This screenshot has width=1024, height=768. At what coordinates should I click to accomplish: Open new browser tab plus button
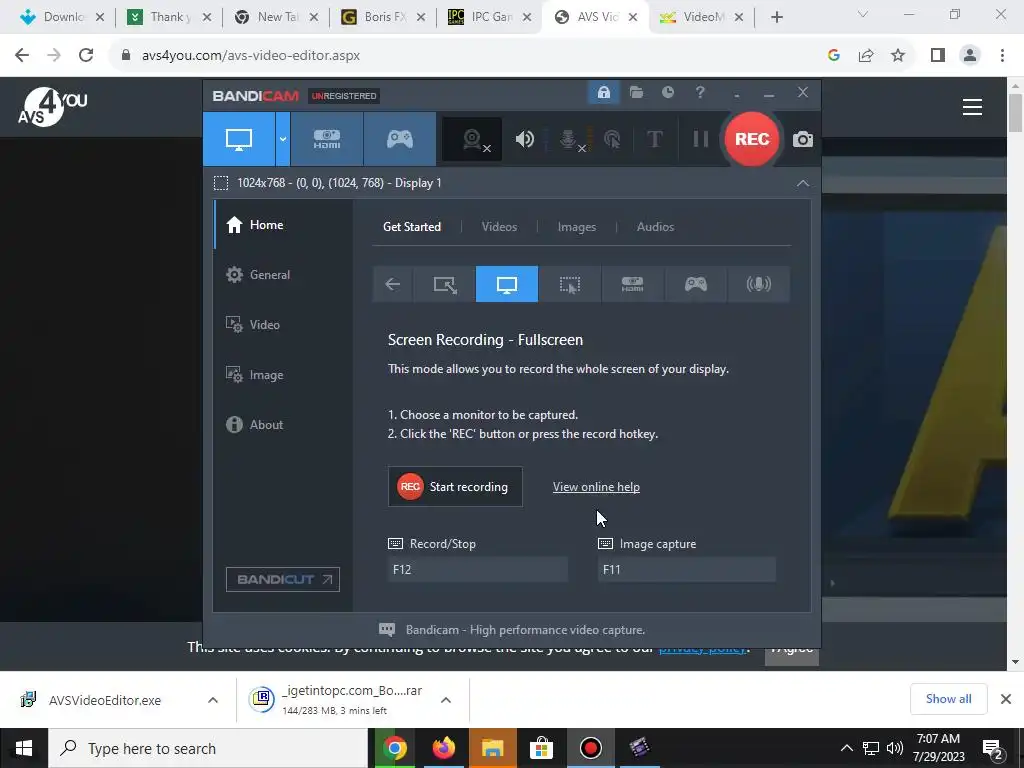pyautogui.click(x=776, y=18)
